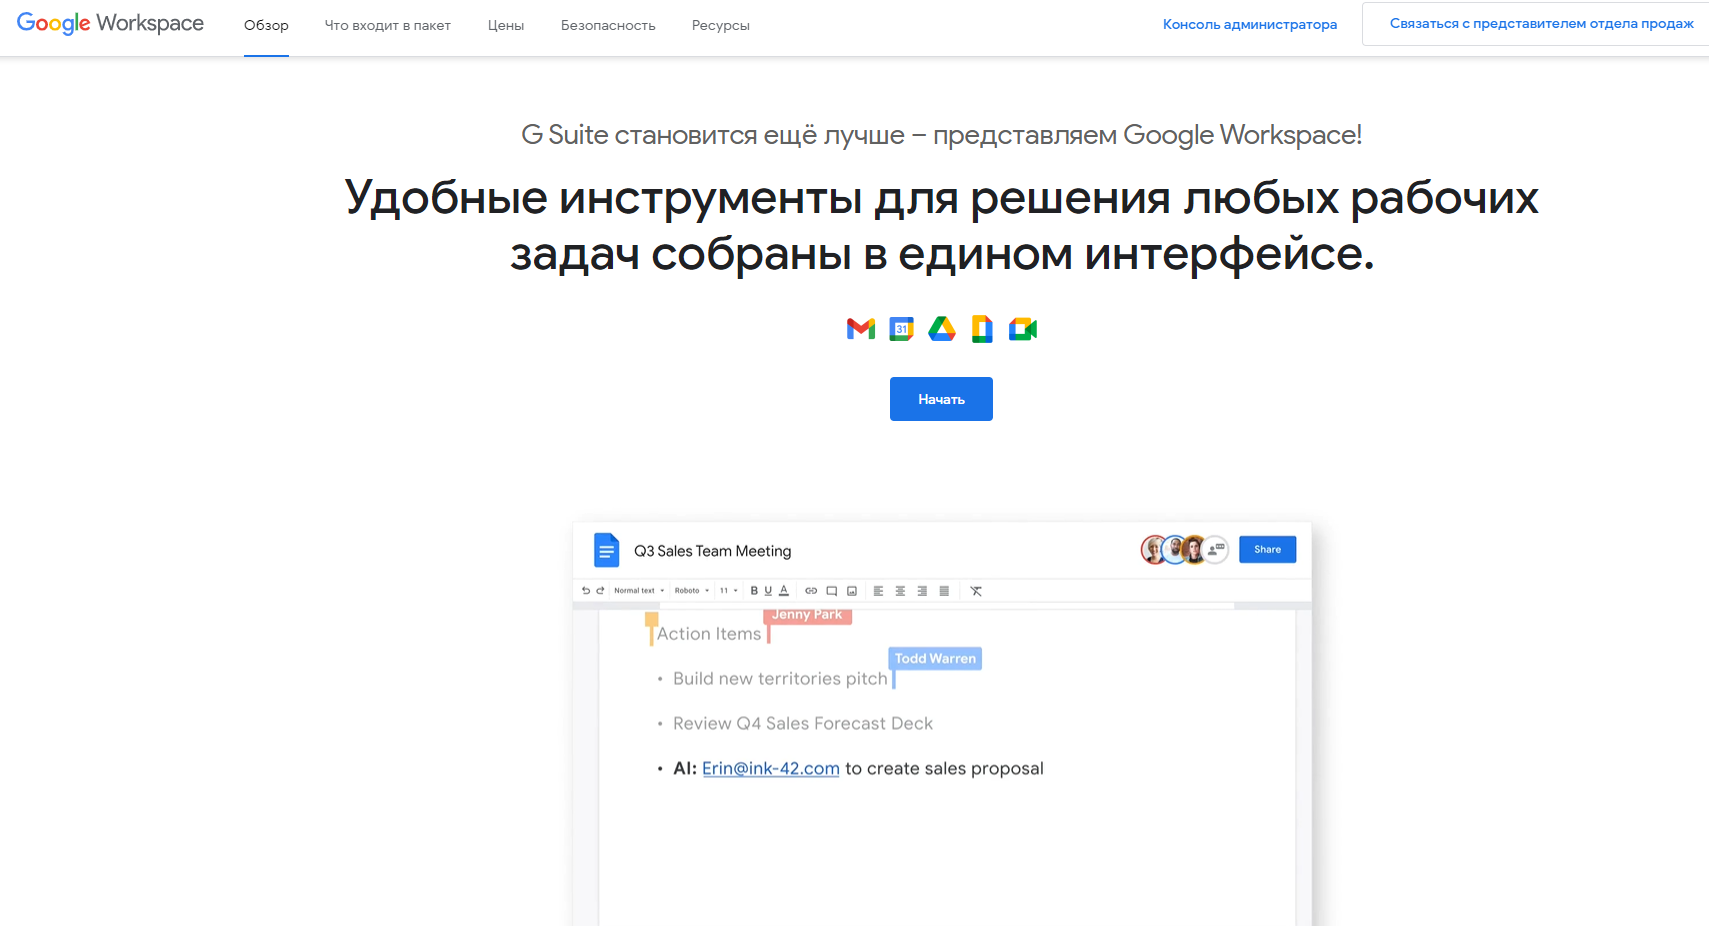Click the Q3 Sales Team Meeting title
Image resolution: width=1709 pixels, height=926 pixels.
click(x=712, y=551)
